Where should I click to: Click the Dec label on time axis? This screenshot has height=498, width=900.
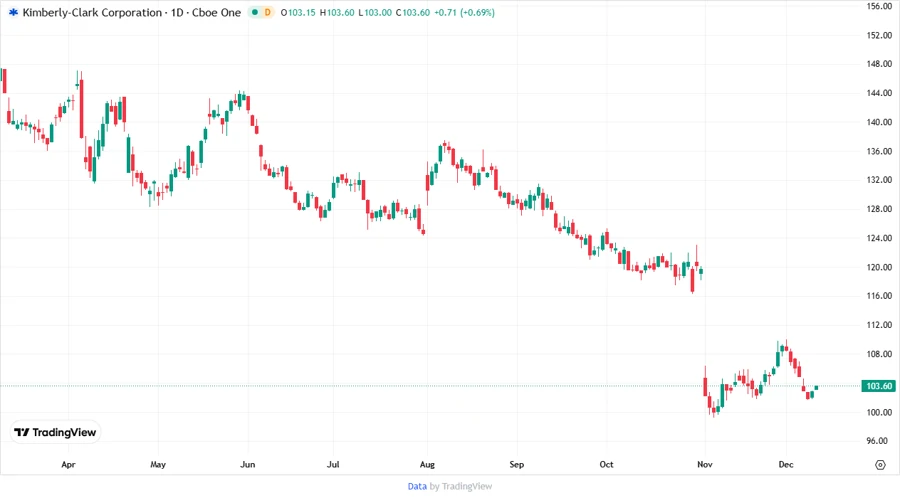(x=786, y=465)
